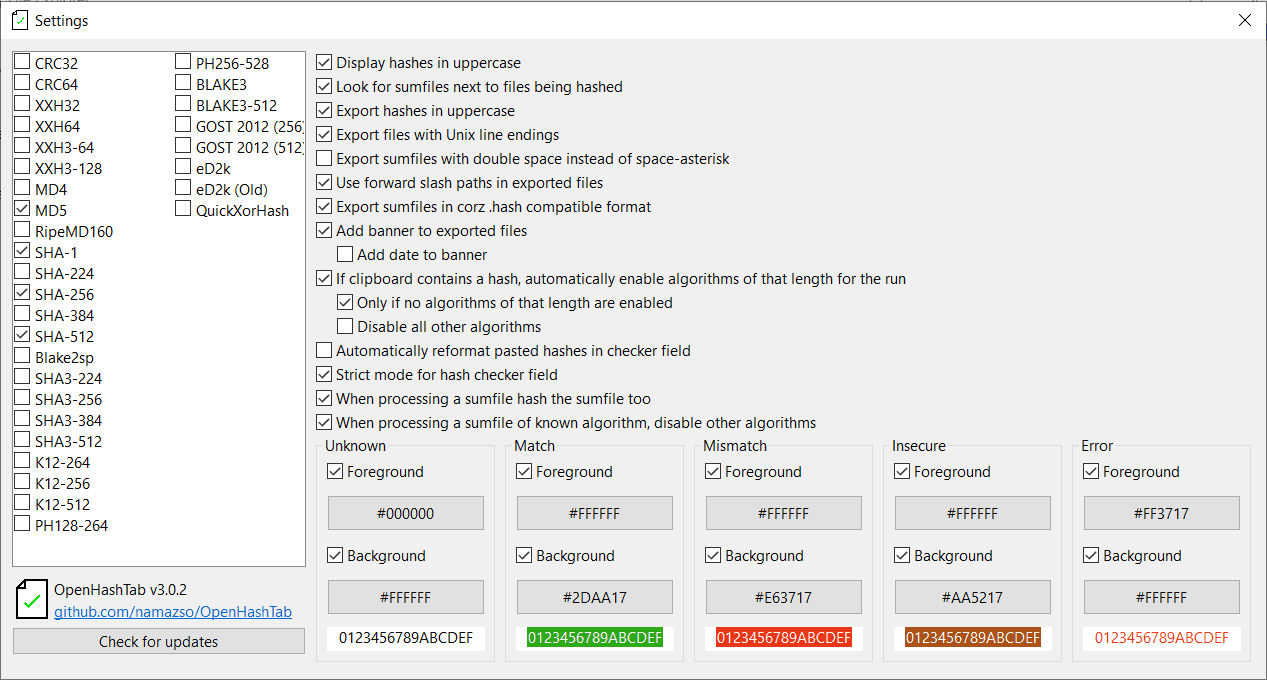Change Insecure background color #AA5217
The image size is (1267, 680).
973,597
